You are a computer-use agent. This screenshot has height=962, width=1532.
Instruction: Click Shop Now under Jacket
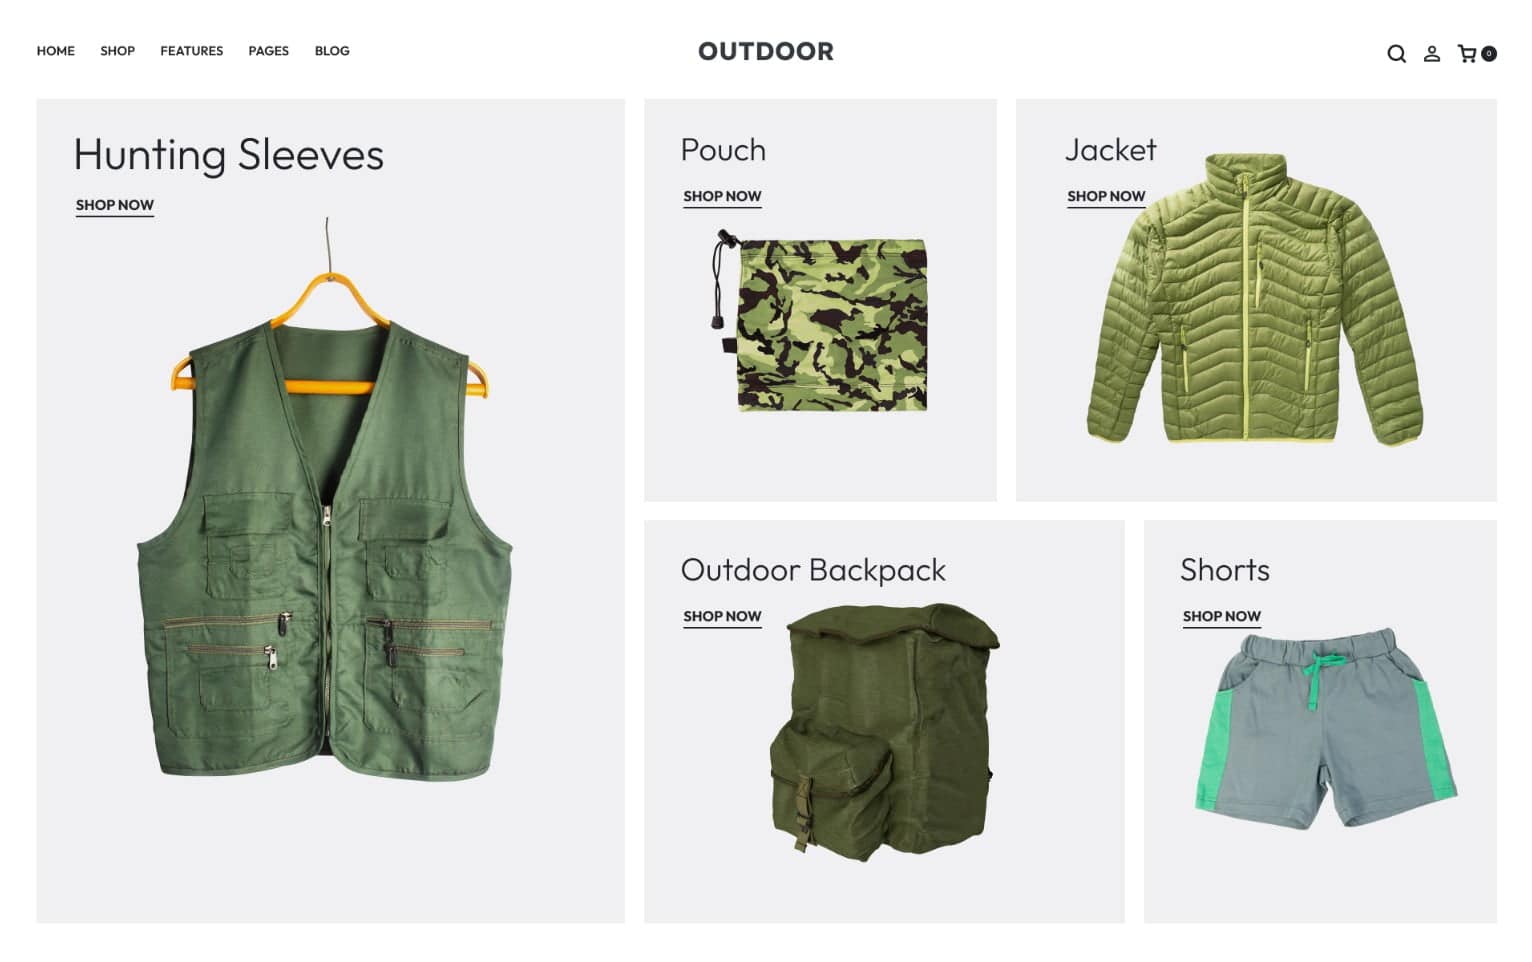[x=1106, y=196]
